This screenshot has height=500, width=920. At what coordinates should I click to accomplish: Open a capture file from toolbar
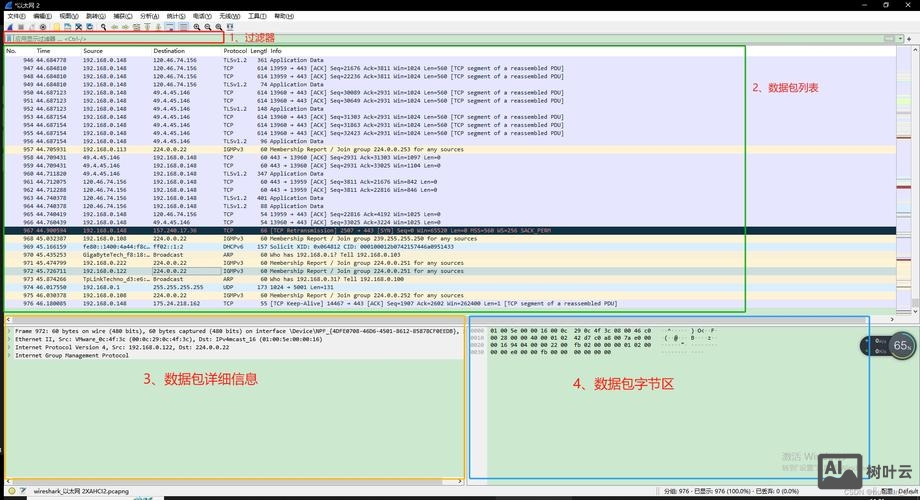56,27
